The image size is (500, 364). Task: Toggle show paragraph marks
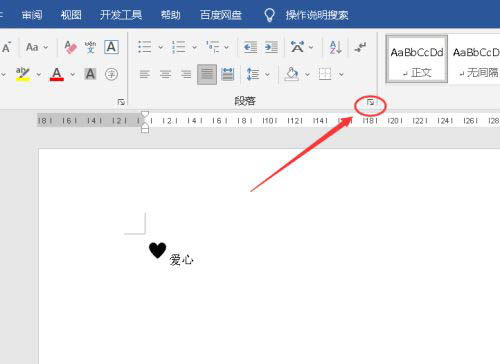coord(360,47)
